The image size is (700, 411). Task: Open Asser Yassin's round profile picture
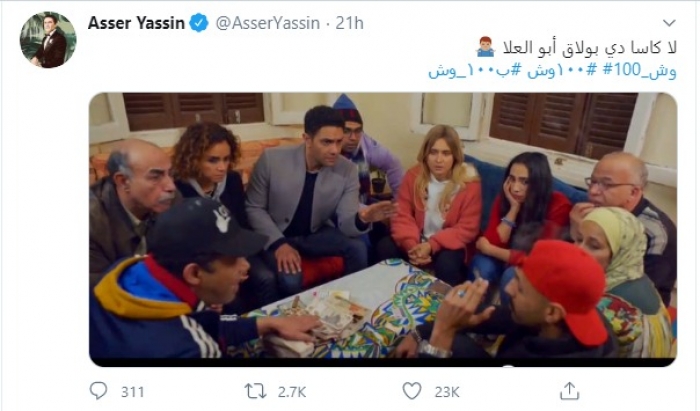tap(48, 40)
